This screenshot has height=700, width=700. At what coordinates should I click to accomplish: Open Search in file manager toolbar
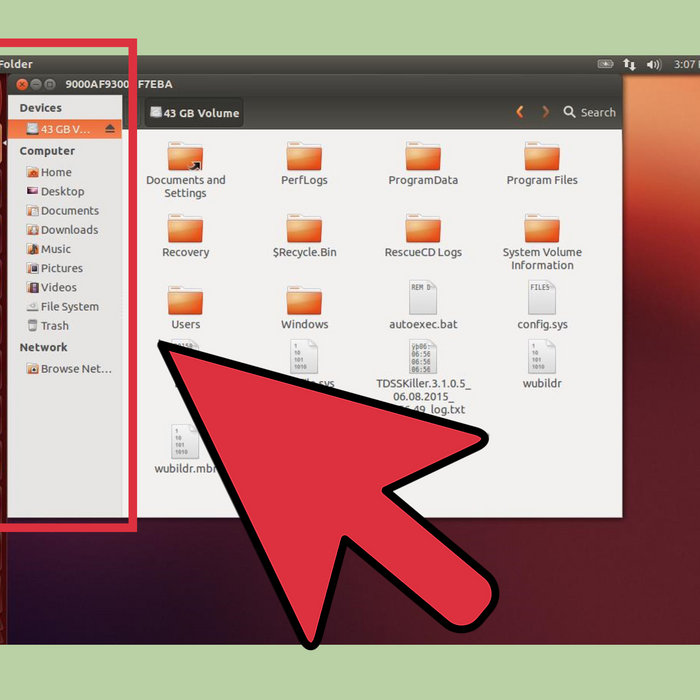[x=589, y=112]
